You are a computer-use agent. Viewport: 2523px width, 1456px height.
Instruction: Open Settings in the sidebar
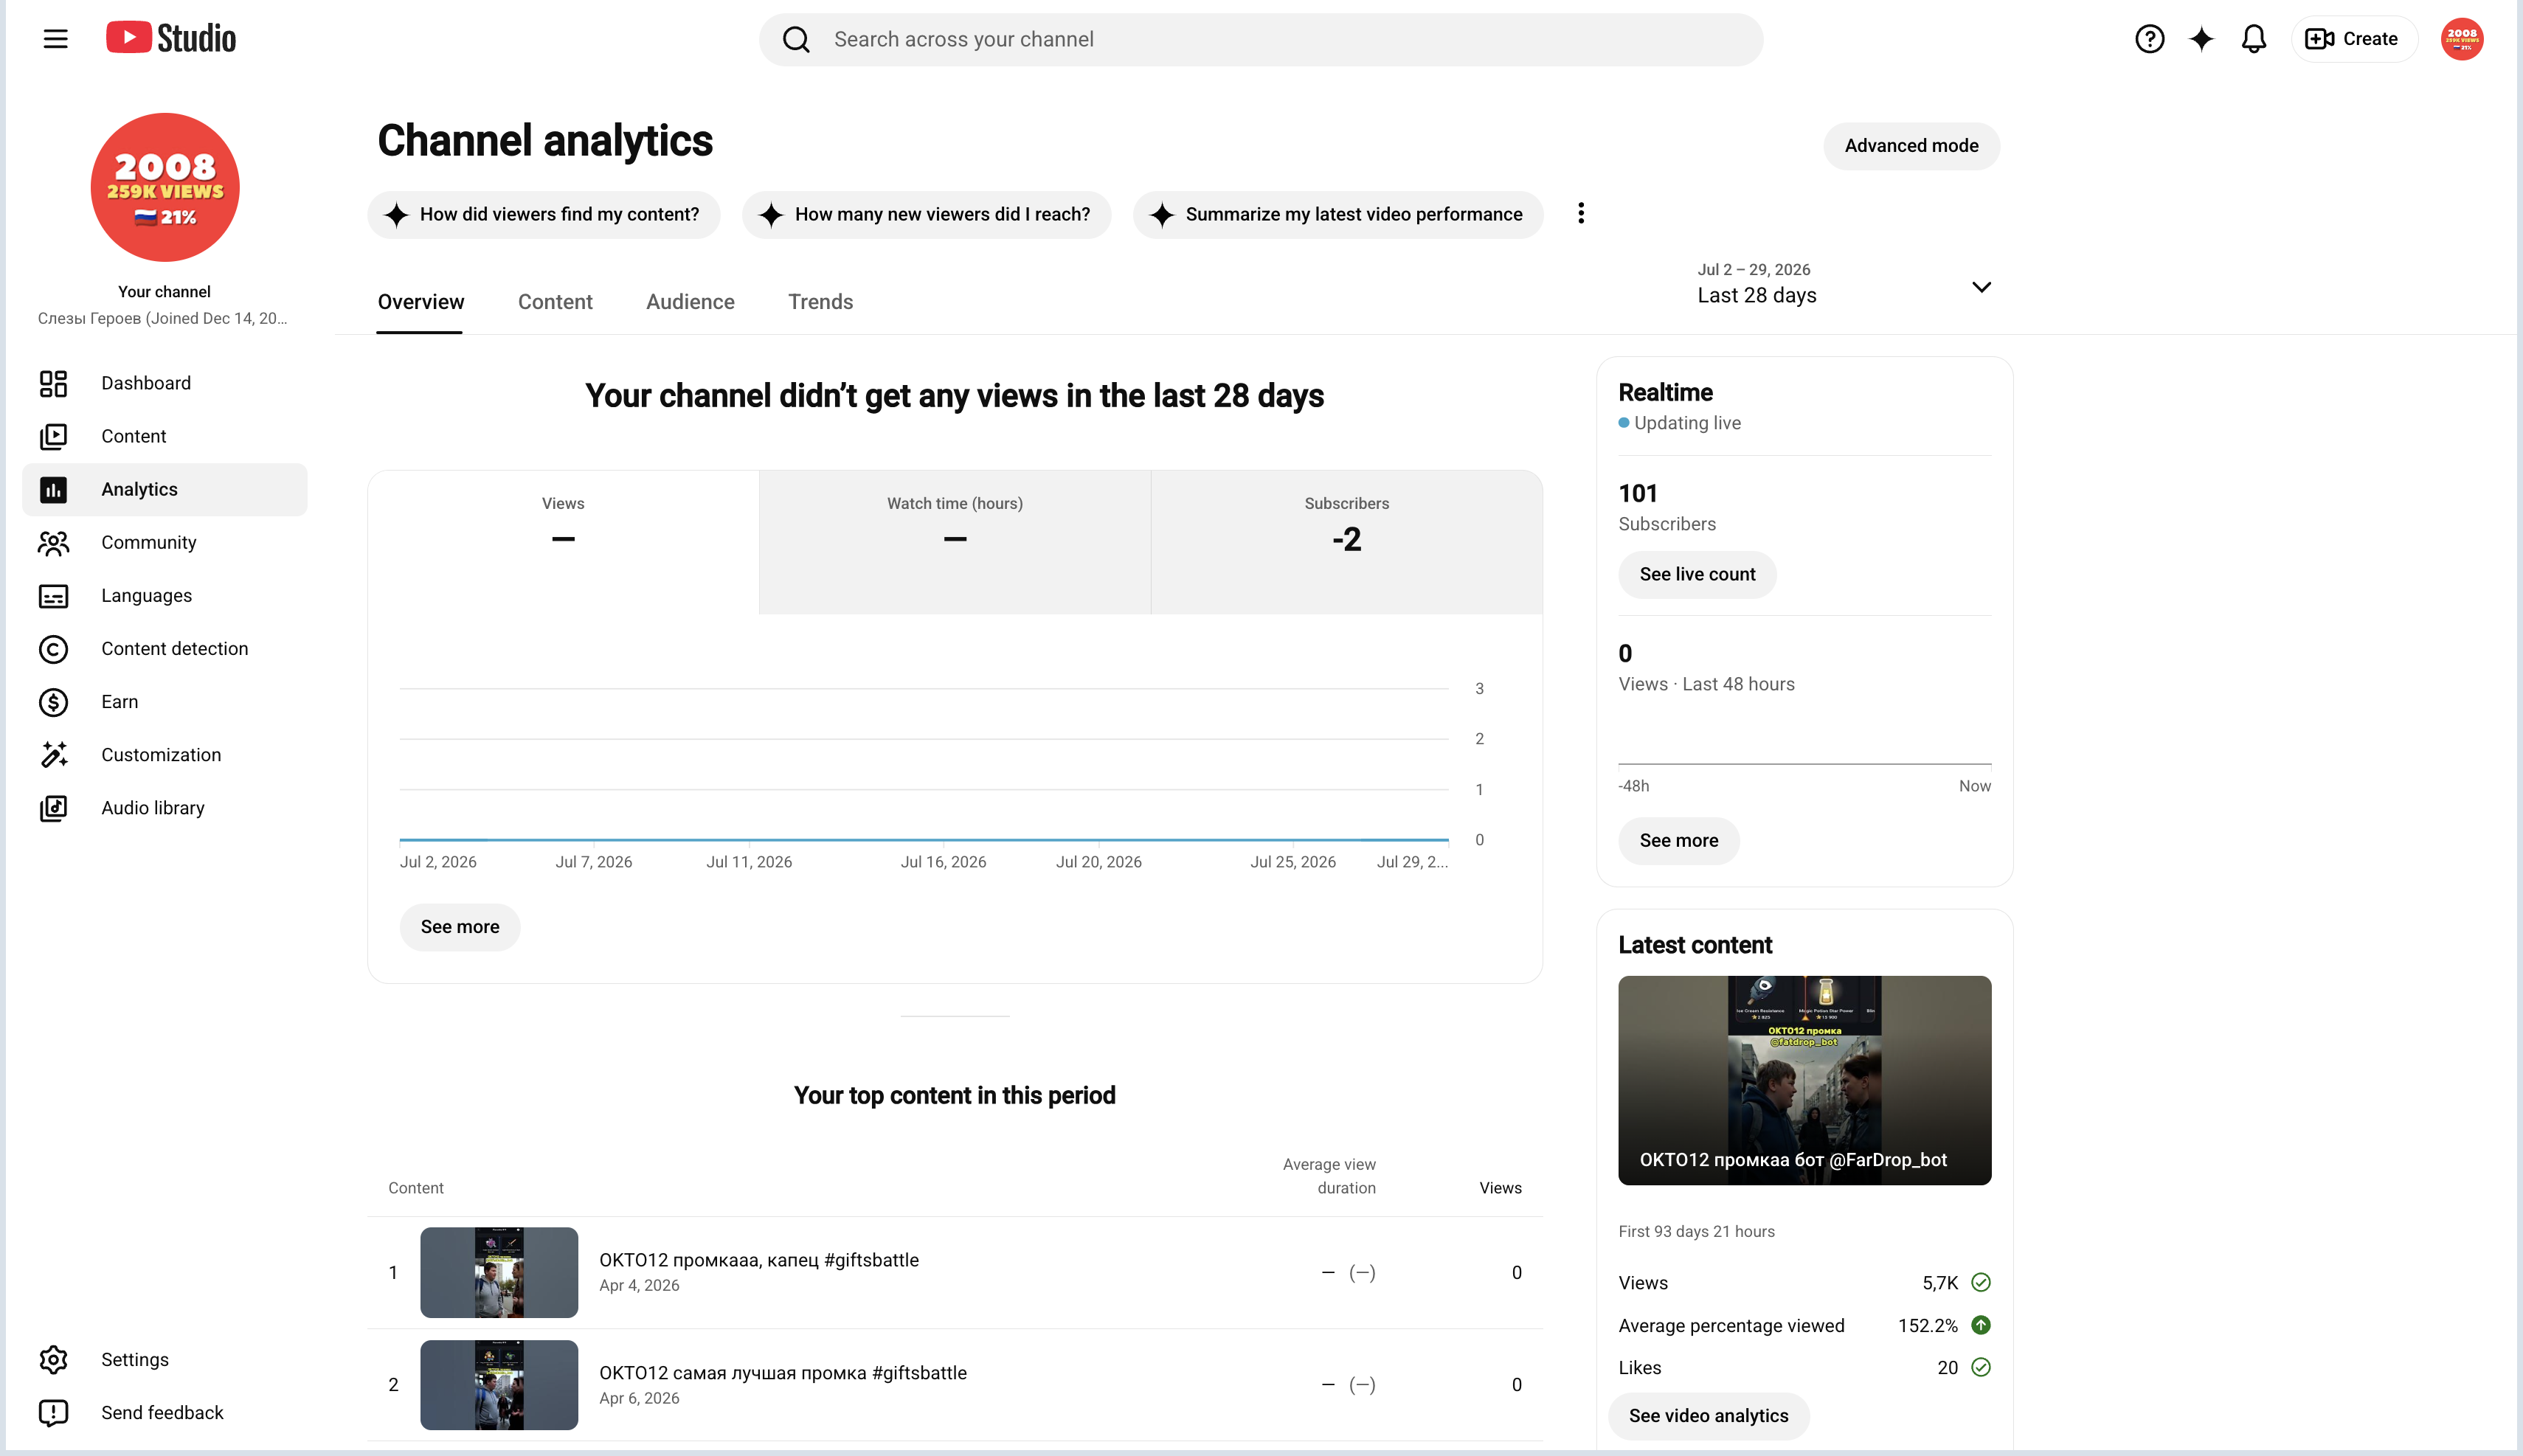point(165,1359)
